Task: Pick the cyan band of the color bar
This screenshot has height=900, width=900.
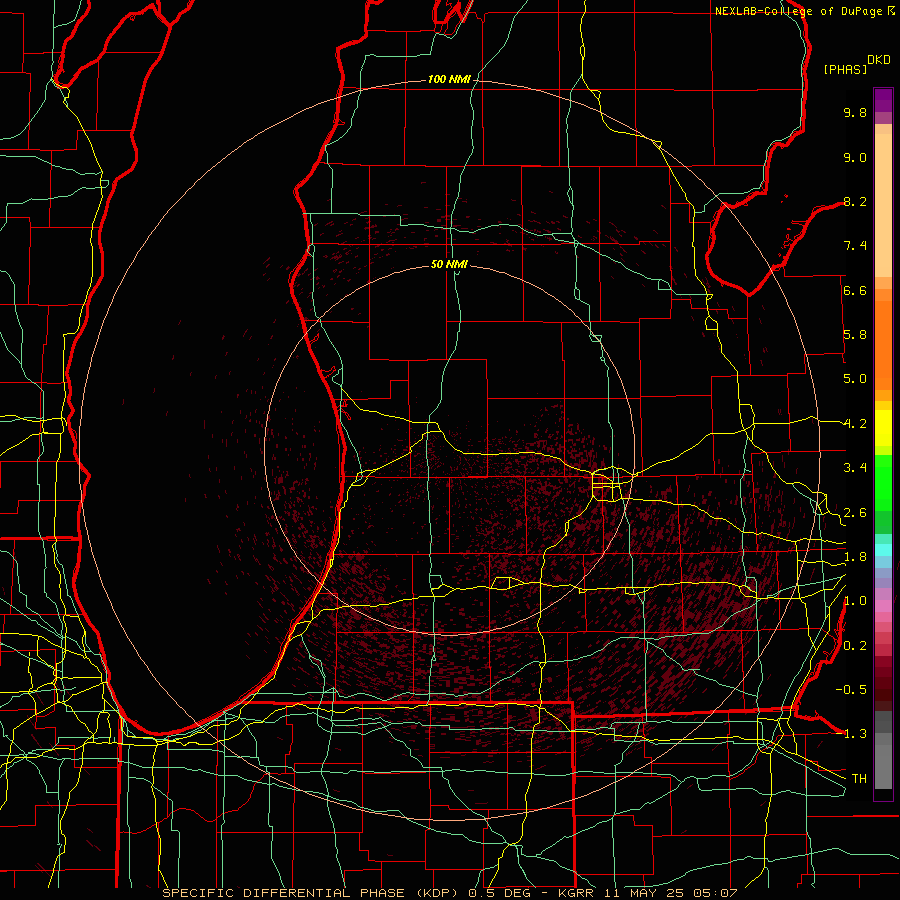Action: pyautogui.click(x=883, y=550)
